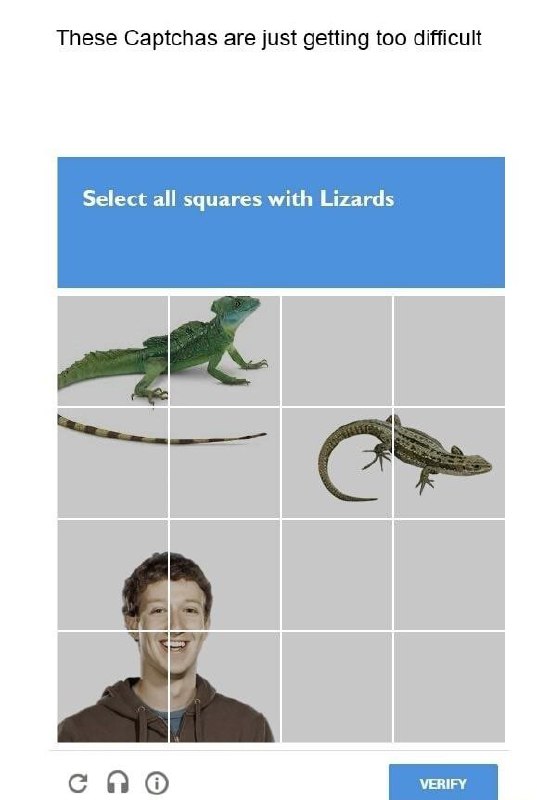Select the tile with striped tail's thick end
537x800 pixels.
point(113,463)
